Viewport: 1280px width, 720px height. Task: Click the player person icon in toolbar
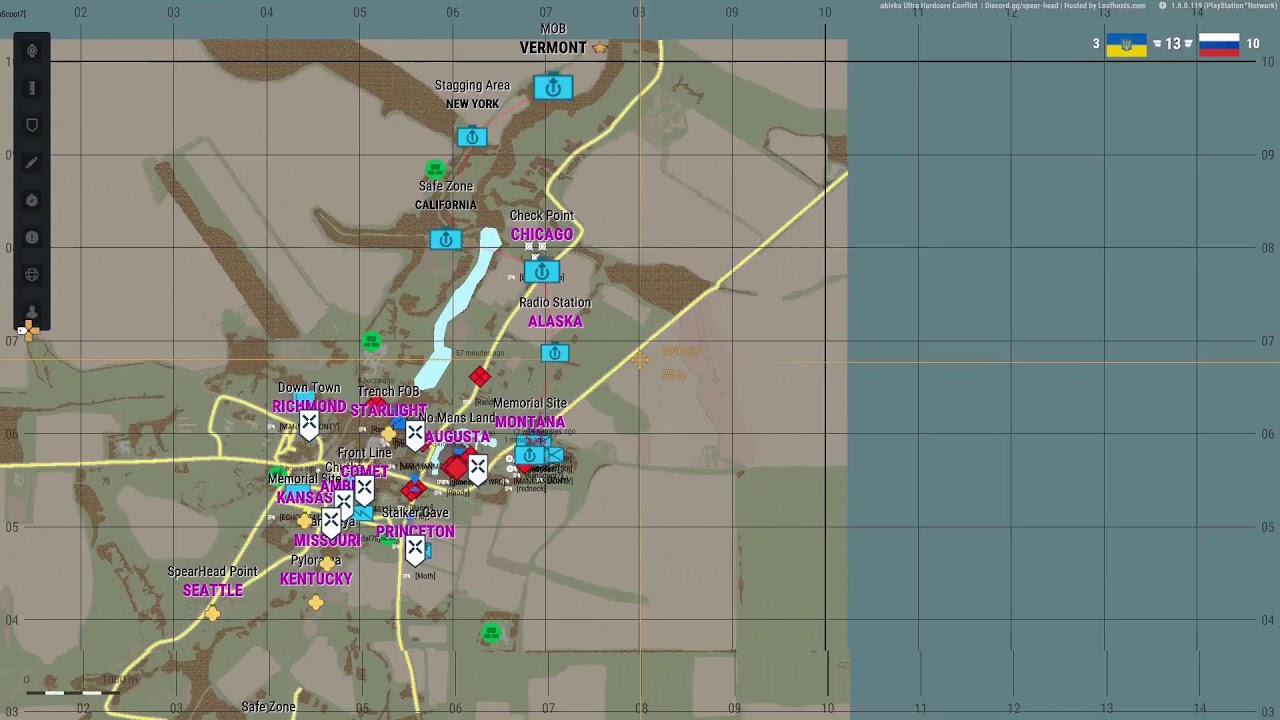32,312
